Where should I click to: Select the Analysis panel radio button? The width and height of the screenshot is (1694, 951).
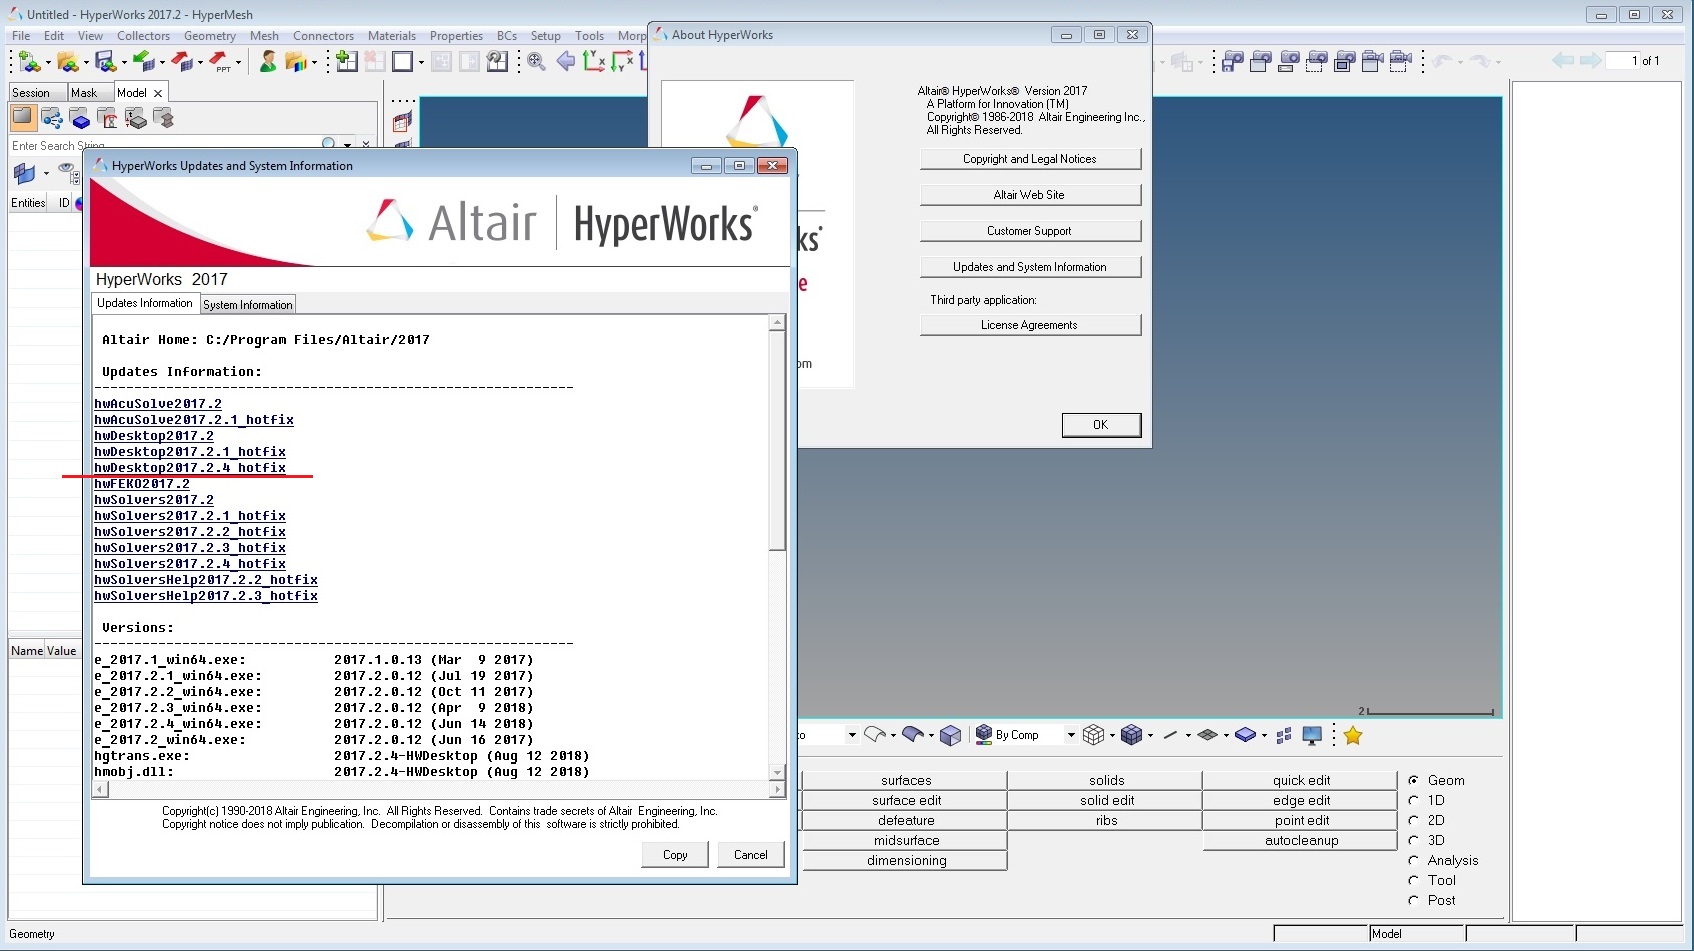tap(1413, 860)
